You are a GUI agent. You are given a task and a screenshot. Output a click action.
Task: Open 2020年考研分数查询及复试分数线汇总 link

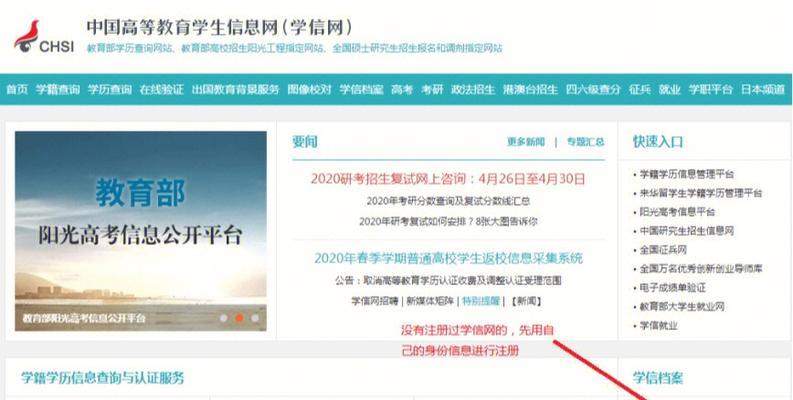(448, 201)
